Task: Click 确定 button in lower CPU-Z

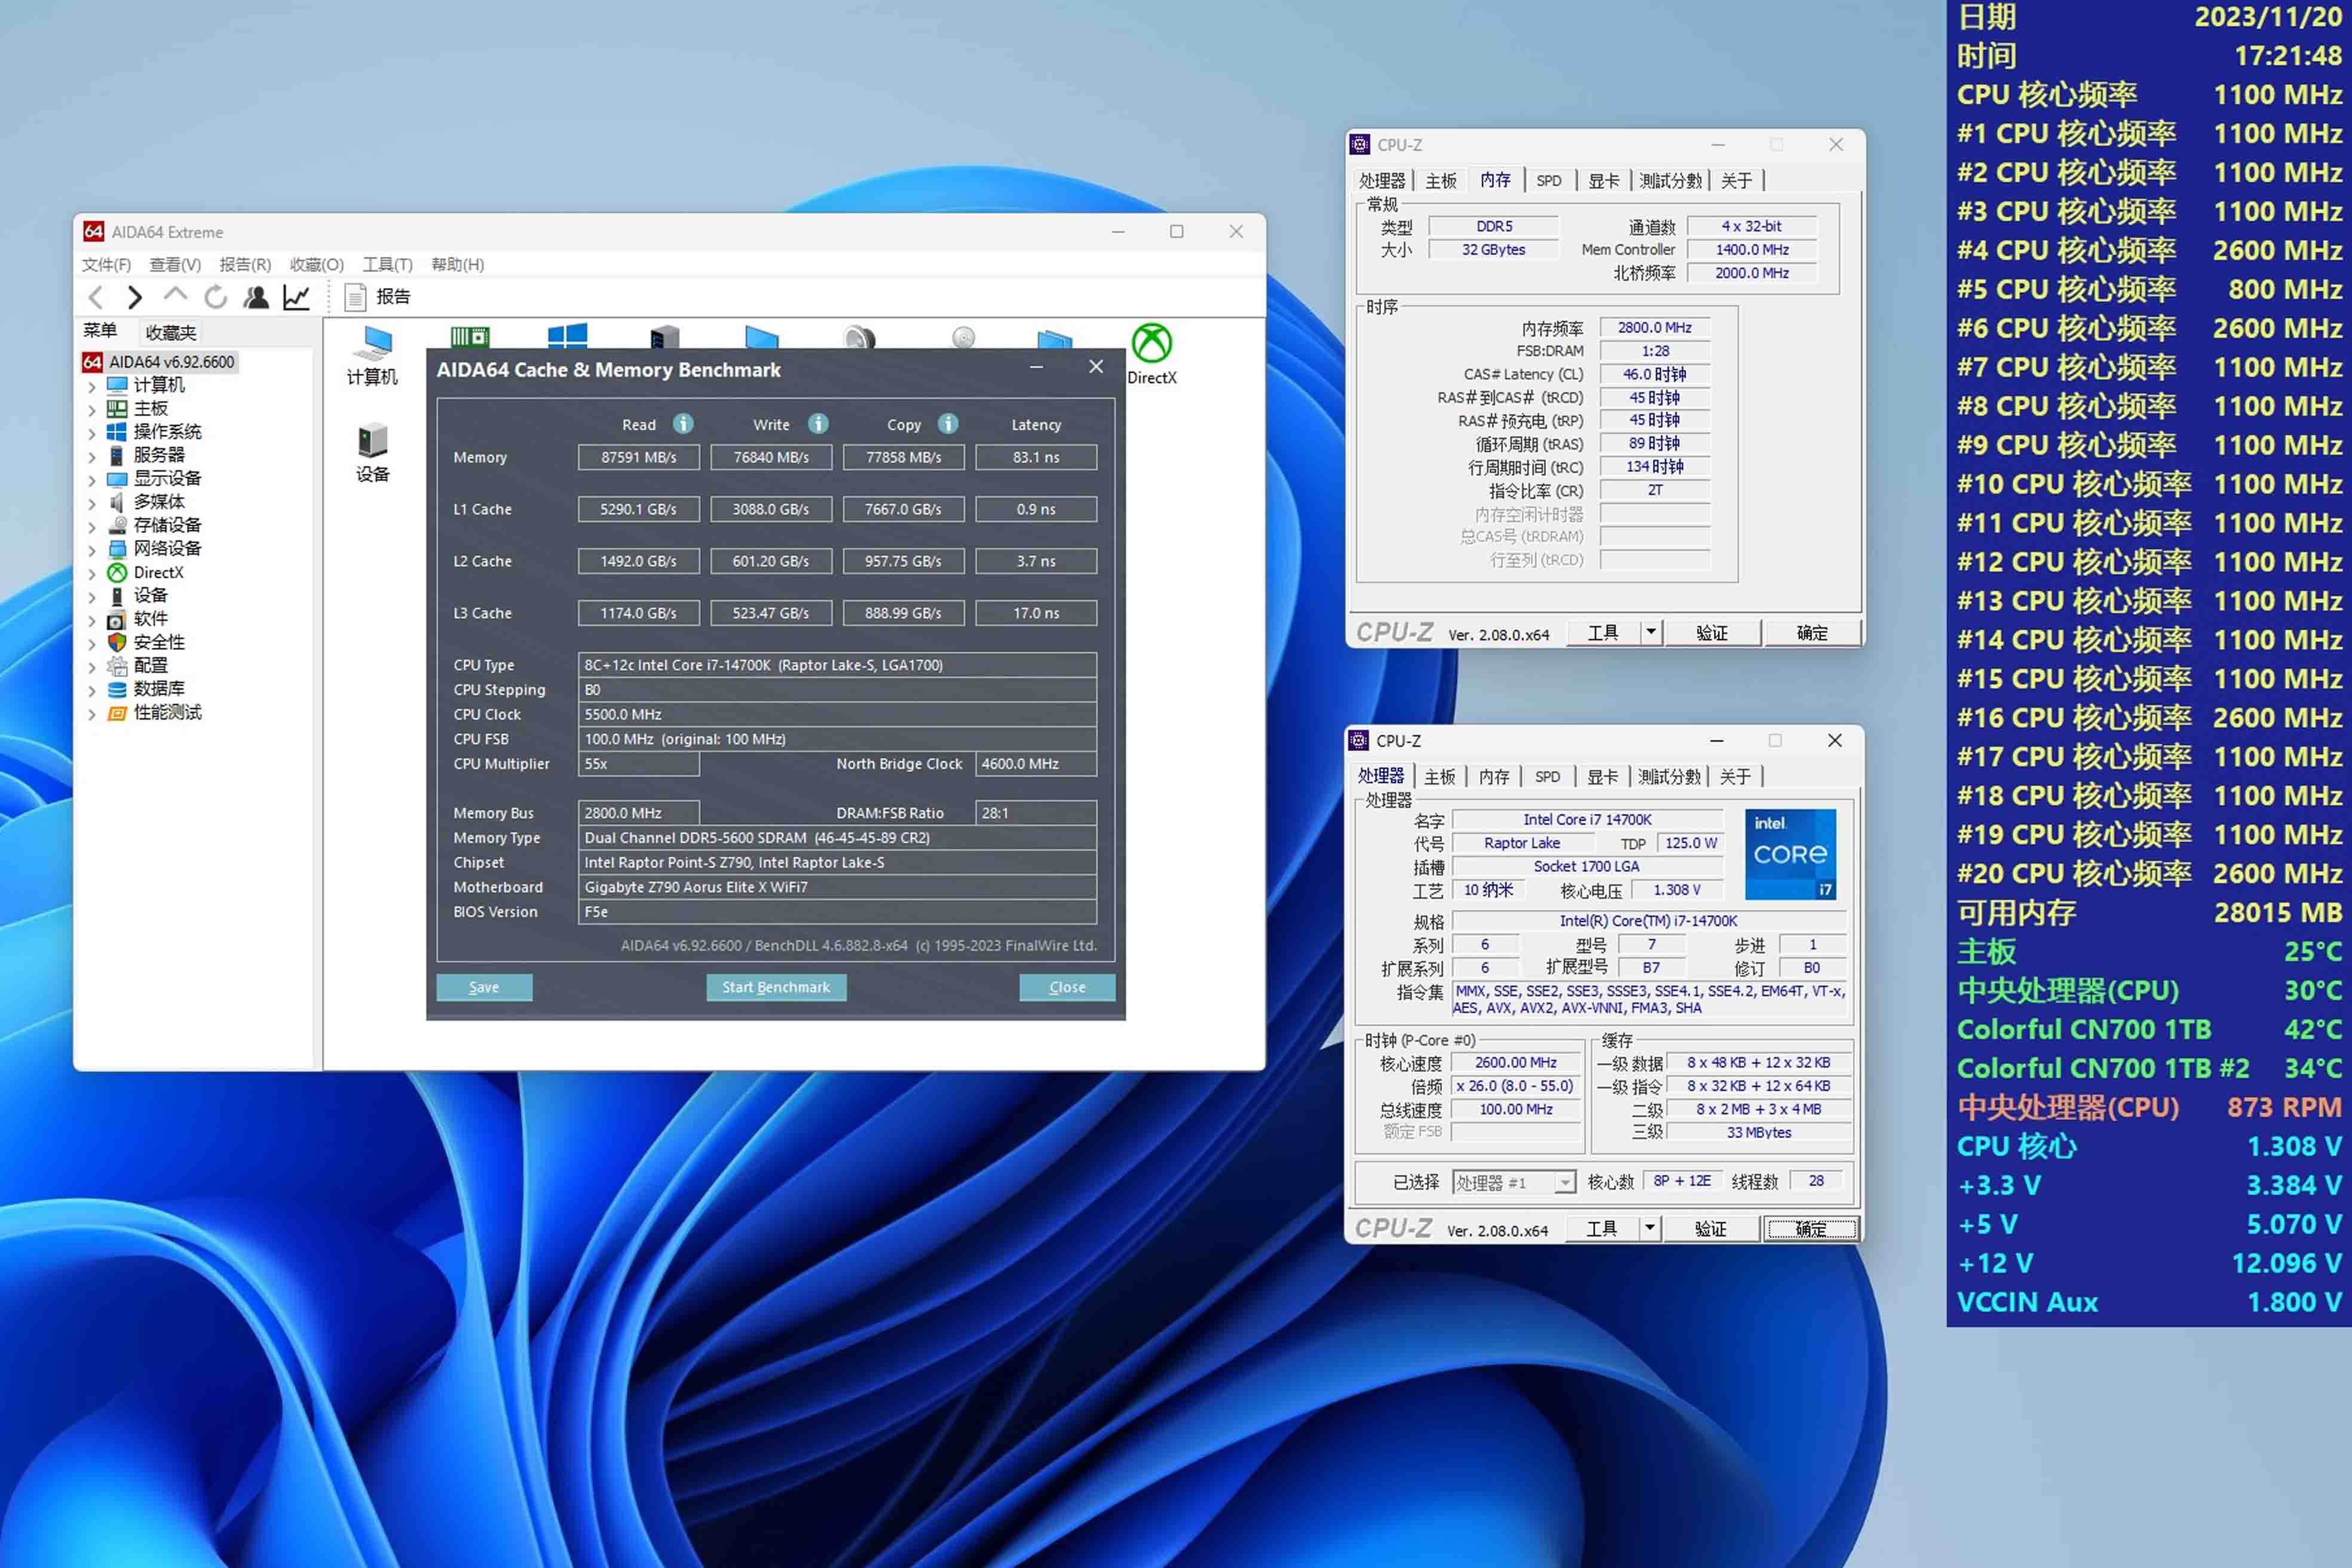Action: coord(1811,1228)
